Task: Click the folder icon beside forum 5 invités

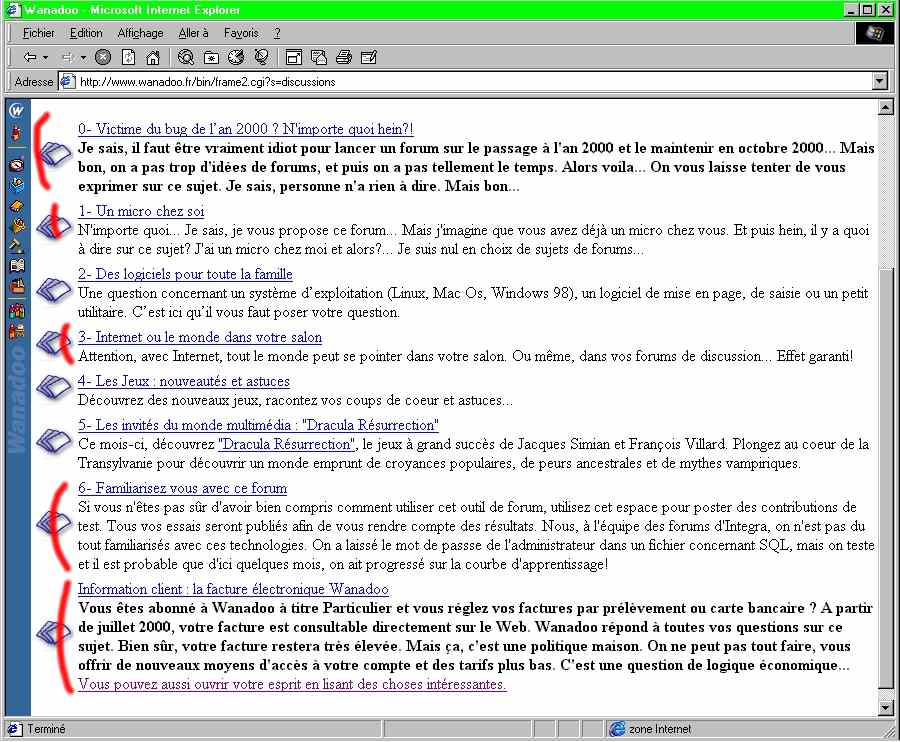Action: [x=54, y=440]
